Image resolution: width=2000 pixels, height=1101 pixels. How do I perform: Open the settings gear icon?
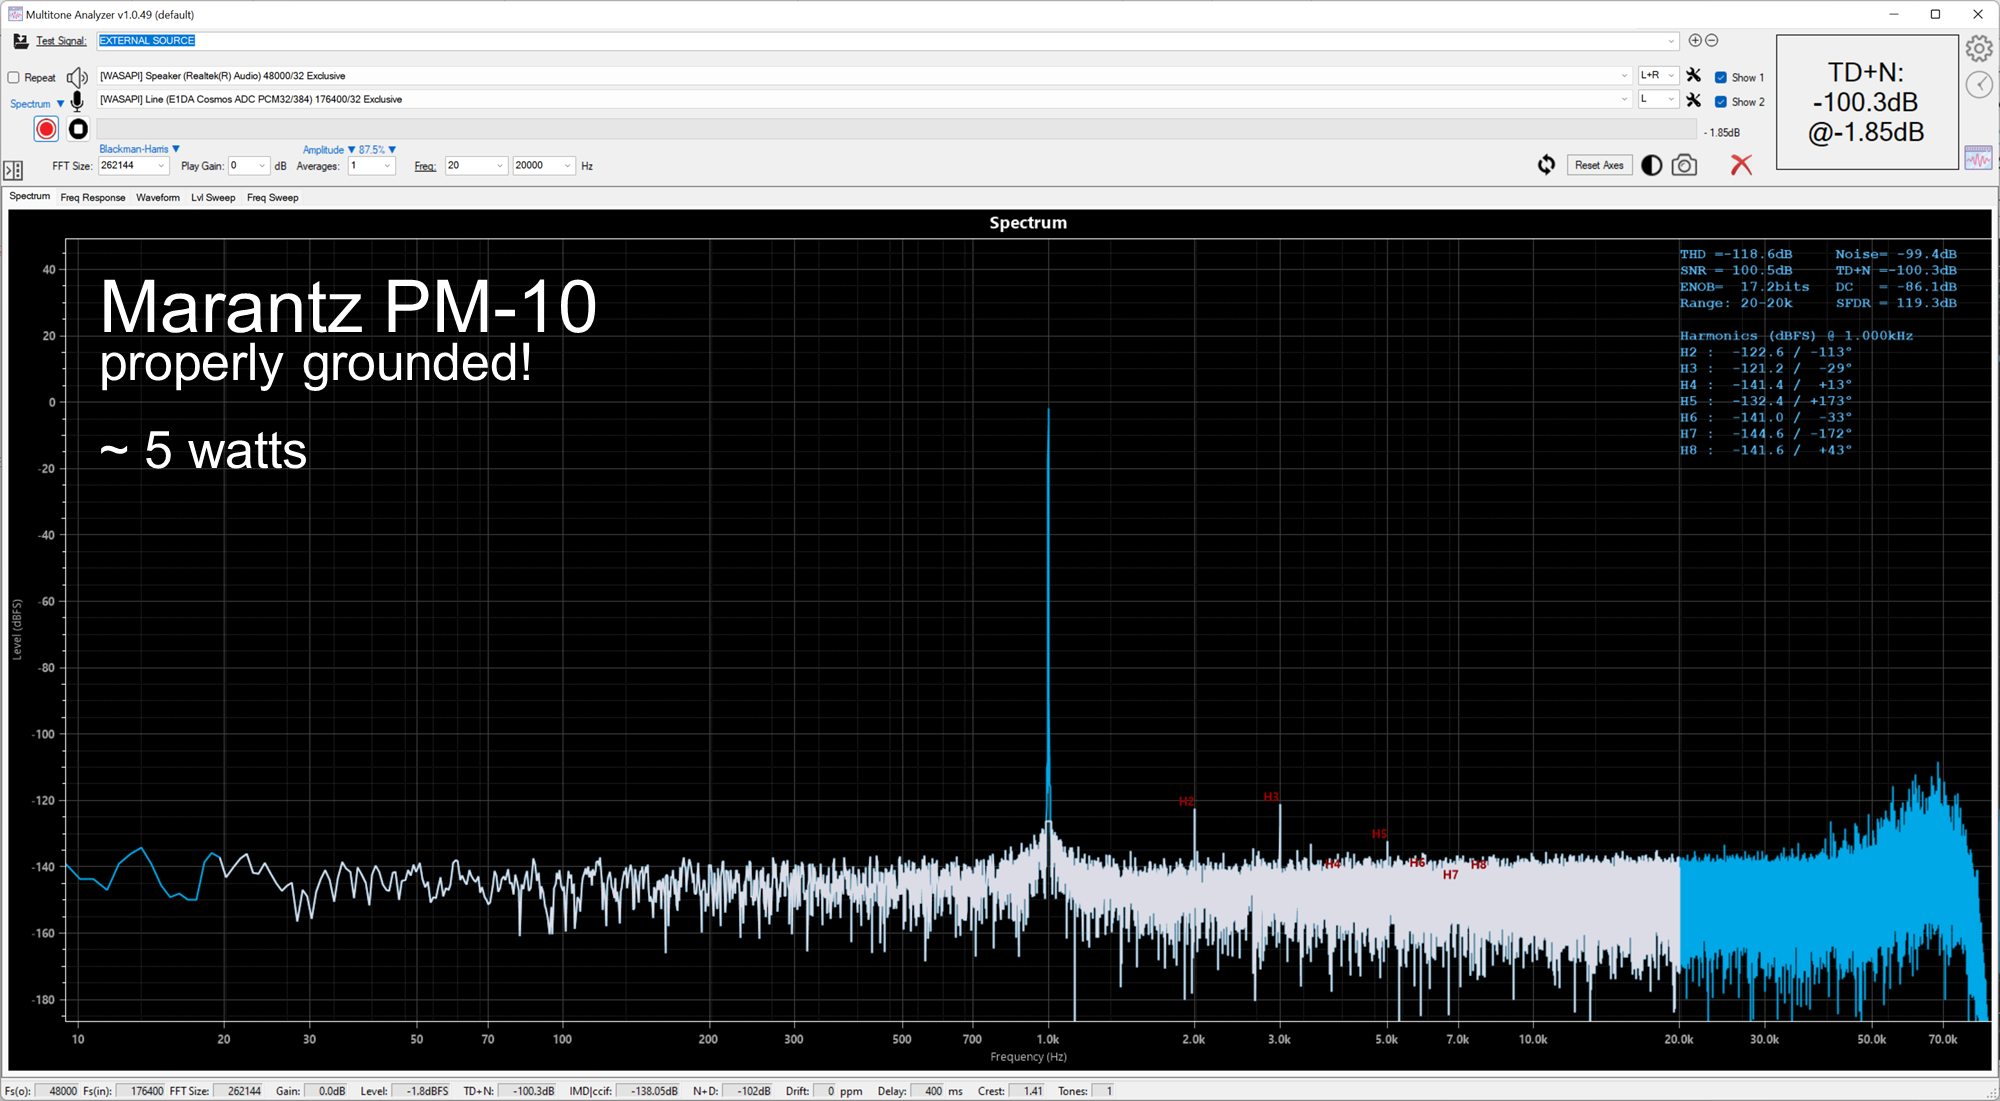1979,49
